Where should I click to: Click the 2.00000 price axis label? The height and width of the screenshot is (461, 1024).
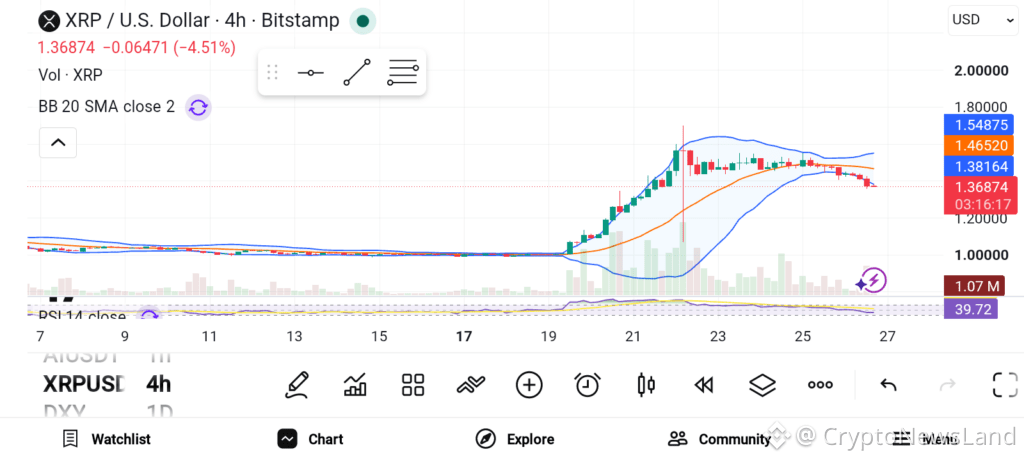pyautogui.click(x=982, y=71)
